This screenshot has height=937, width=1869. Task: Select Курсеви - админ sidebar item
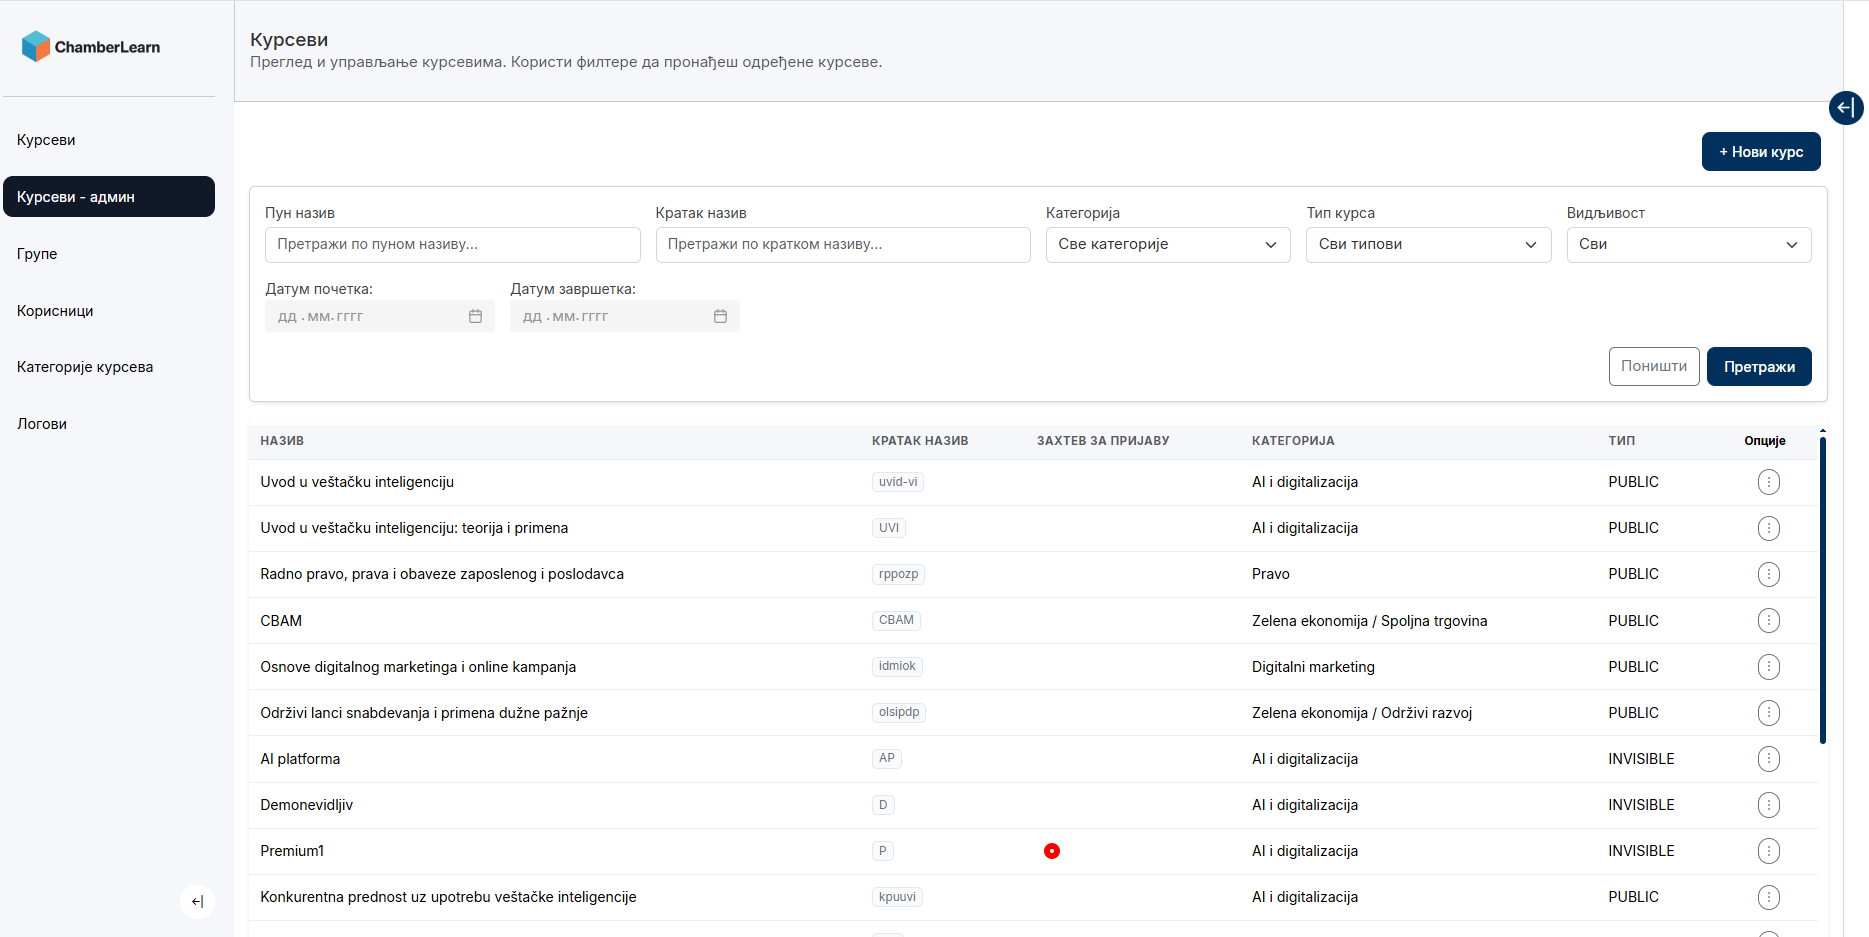tap(109, 197)
